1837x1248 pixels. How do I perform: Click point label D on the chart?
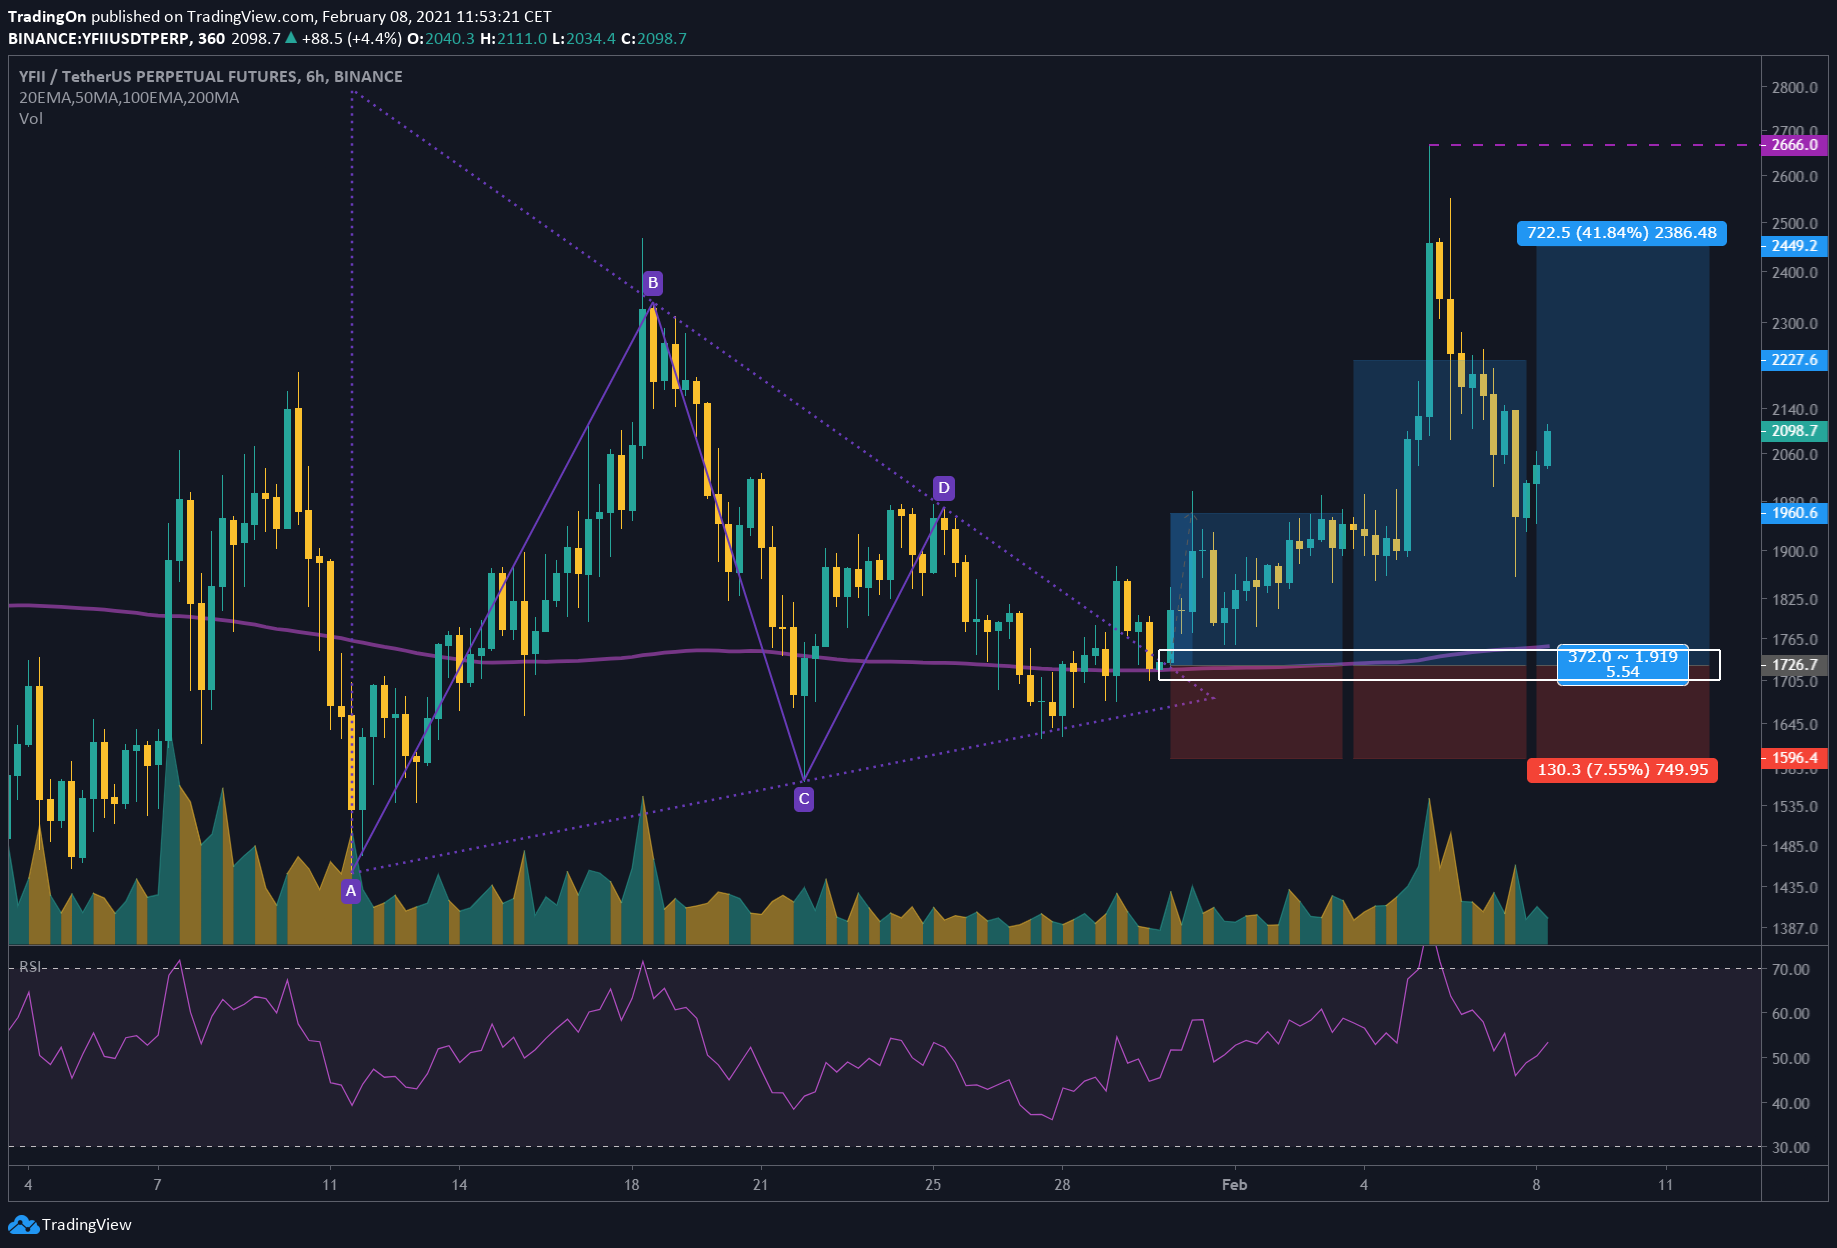943,488
